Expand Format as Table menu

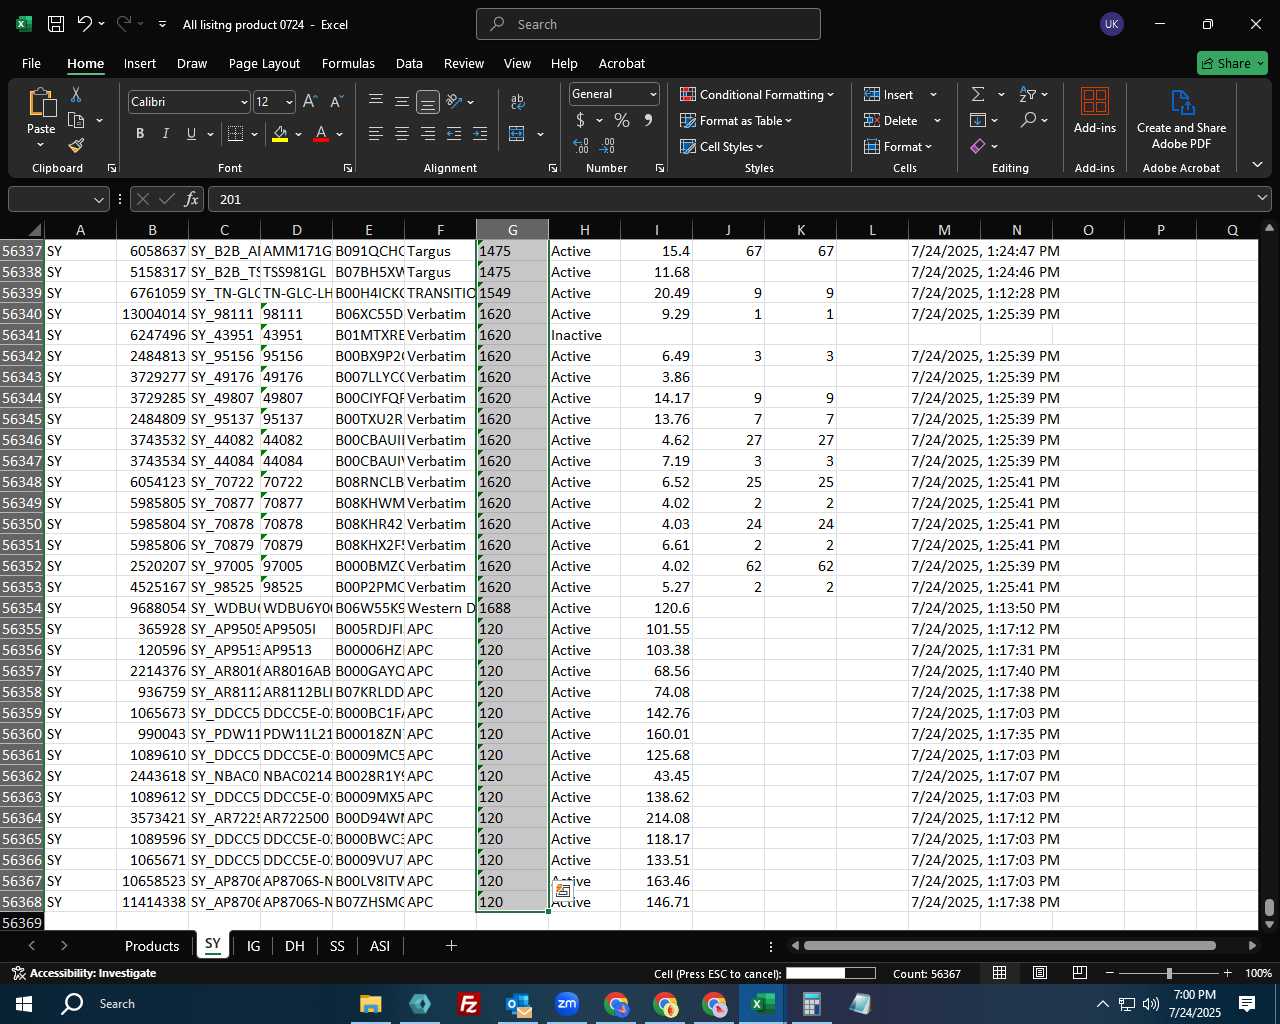736,120
